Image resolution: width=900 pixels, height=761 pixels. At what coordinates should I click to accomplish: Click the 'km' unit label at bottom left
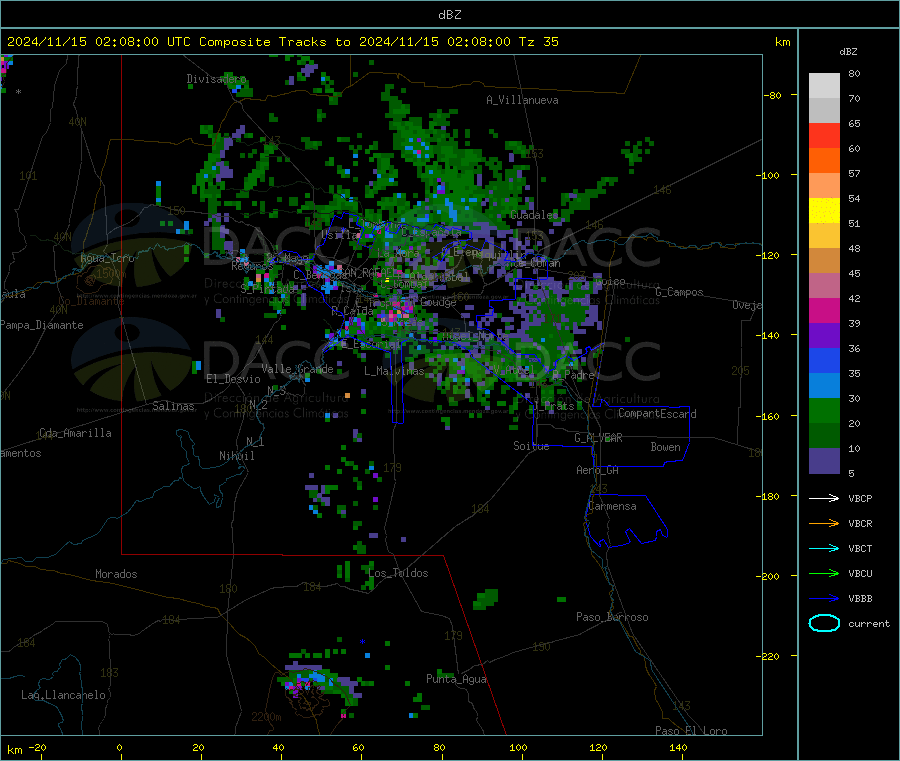tap(14, 750)
